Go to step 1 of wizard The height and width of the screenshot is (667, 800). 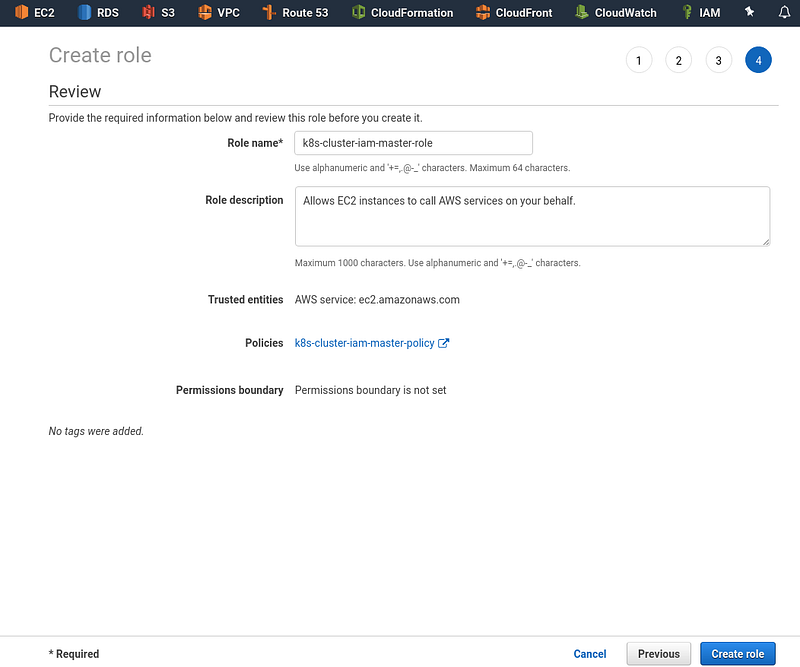click(639, 60)
